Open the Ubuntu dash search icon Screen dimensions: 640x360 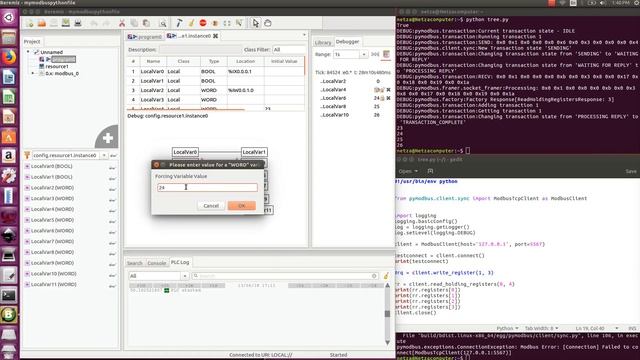pos(9,18)
